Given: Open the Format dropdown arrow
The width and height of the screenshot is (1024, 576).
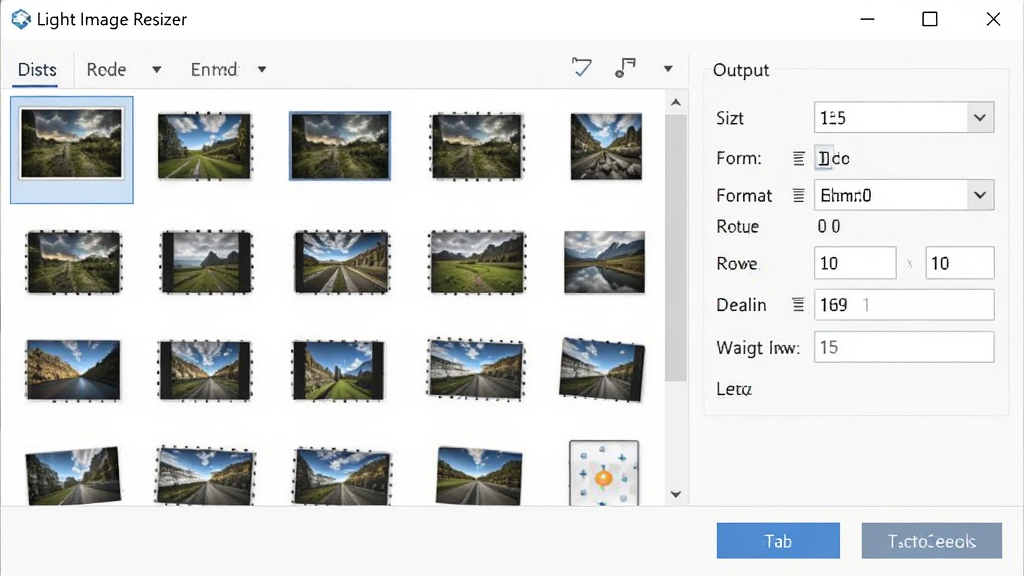Looking at the screenshot, I should 980,195.
